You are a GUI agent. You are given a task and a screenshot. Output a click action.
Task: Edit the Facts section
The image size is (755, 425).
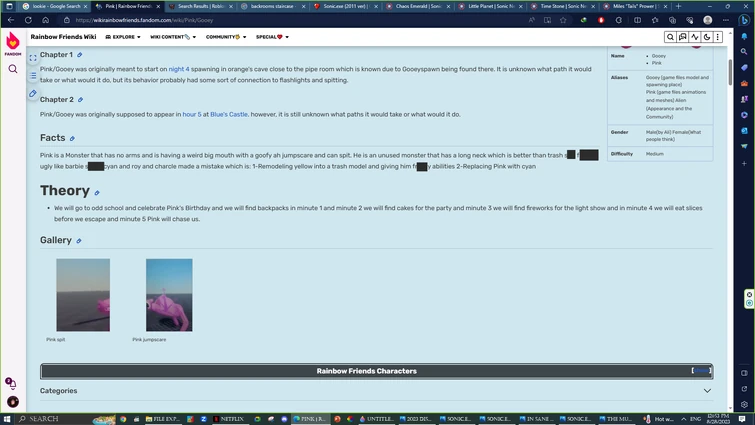pyautogui.click(x=72, y=139)
